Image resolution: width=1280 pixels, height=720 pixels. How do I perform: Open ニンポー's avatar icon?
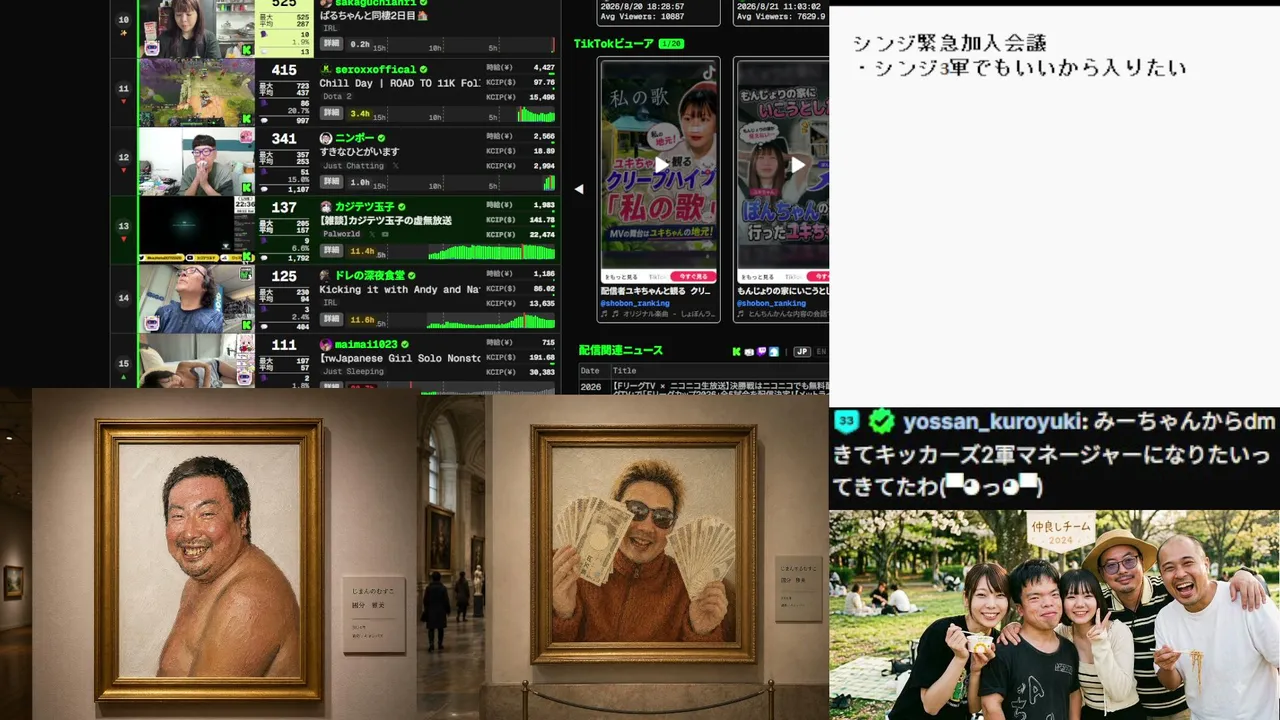coord(325,138)
